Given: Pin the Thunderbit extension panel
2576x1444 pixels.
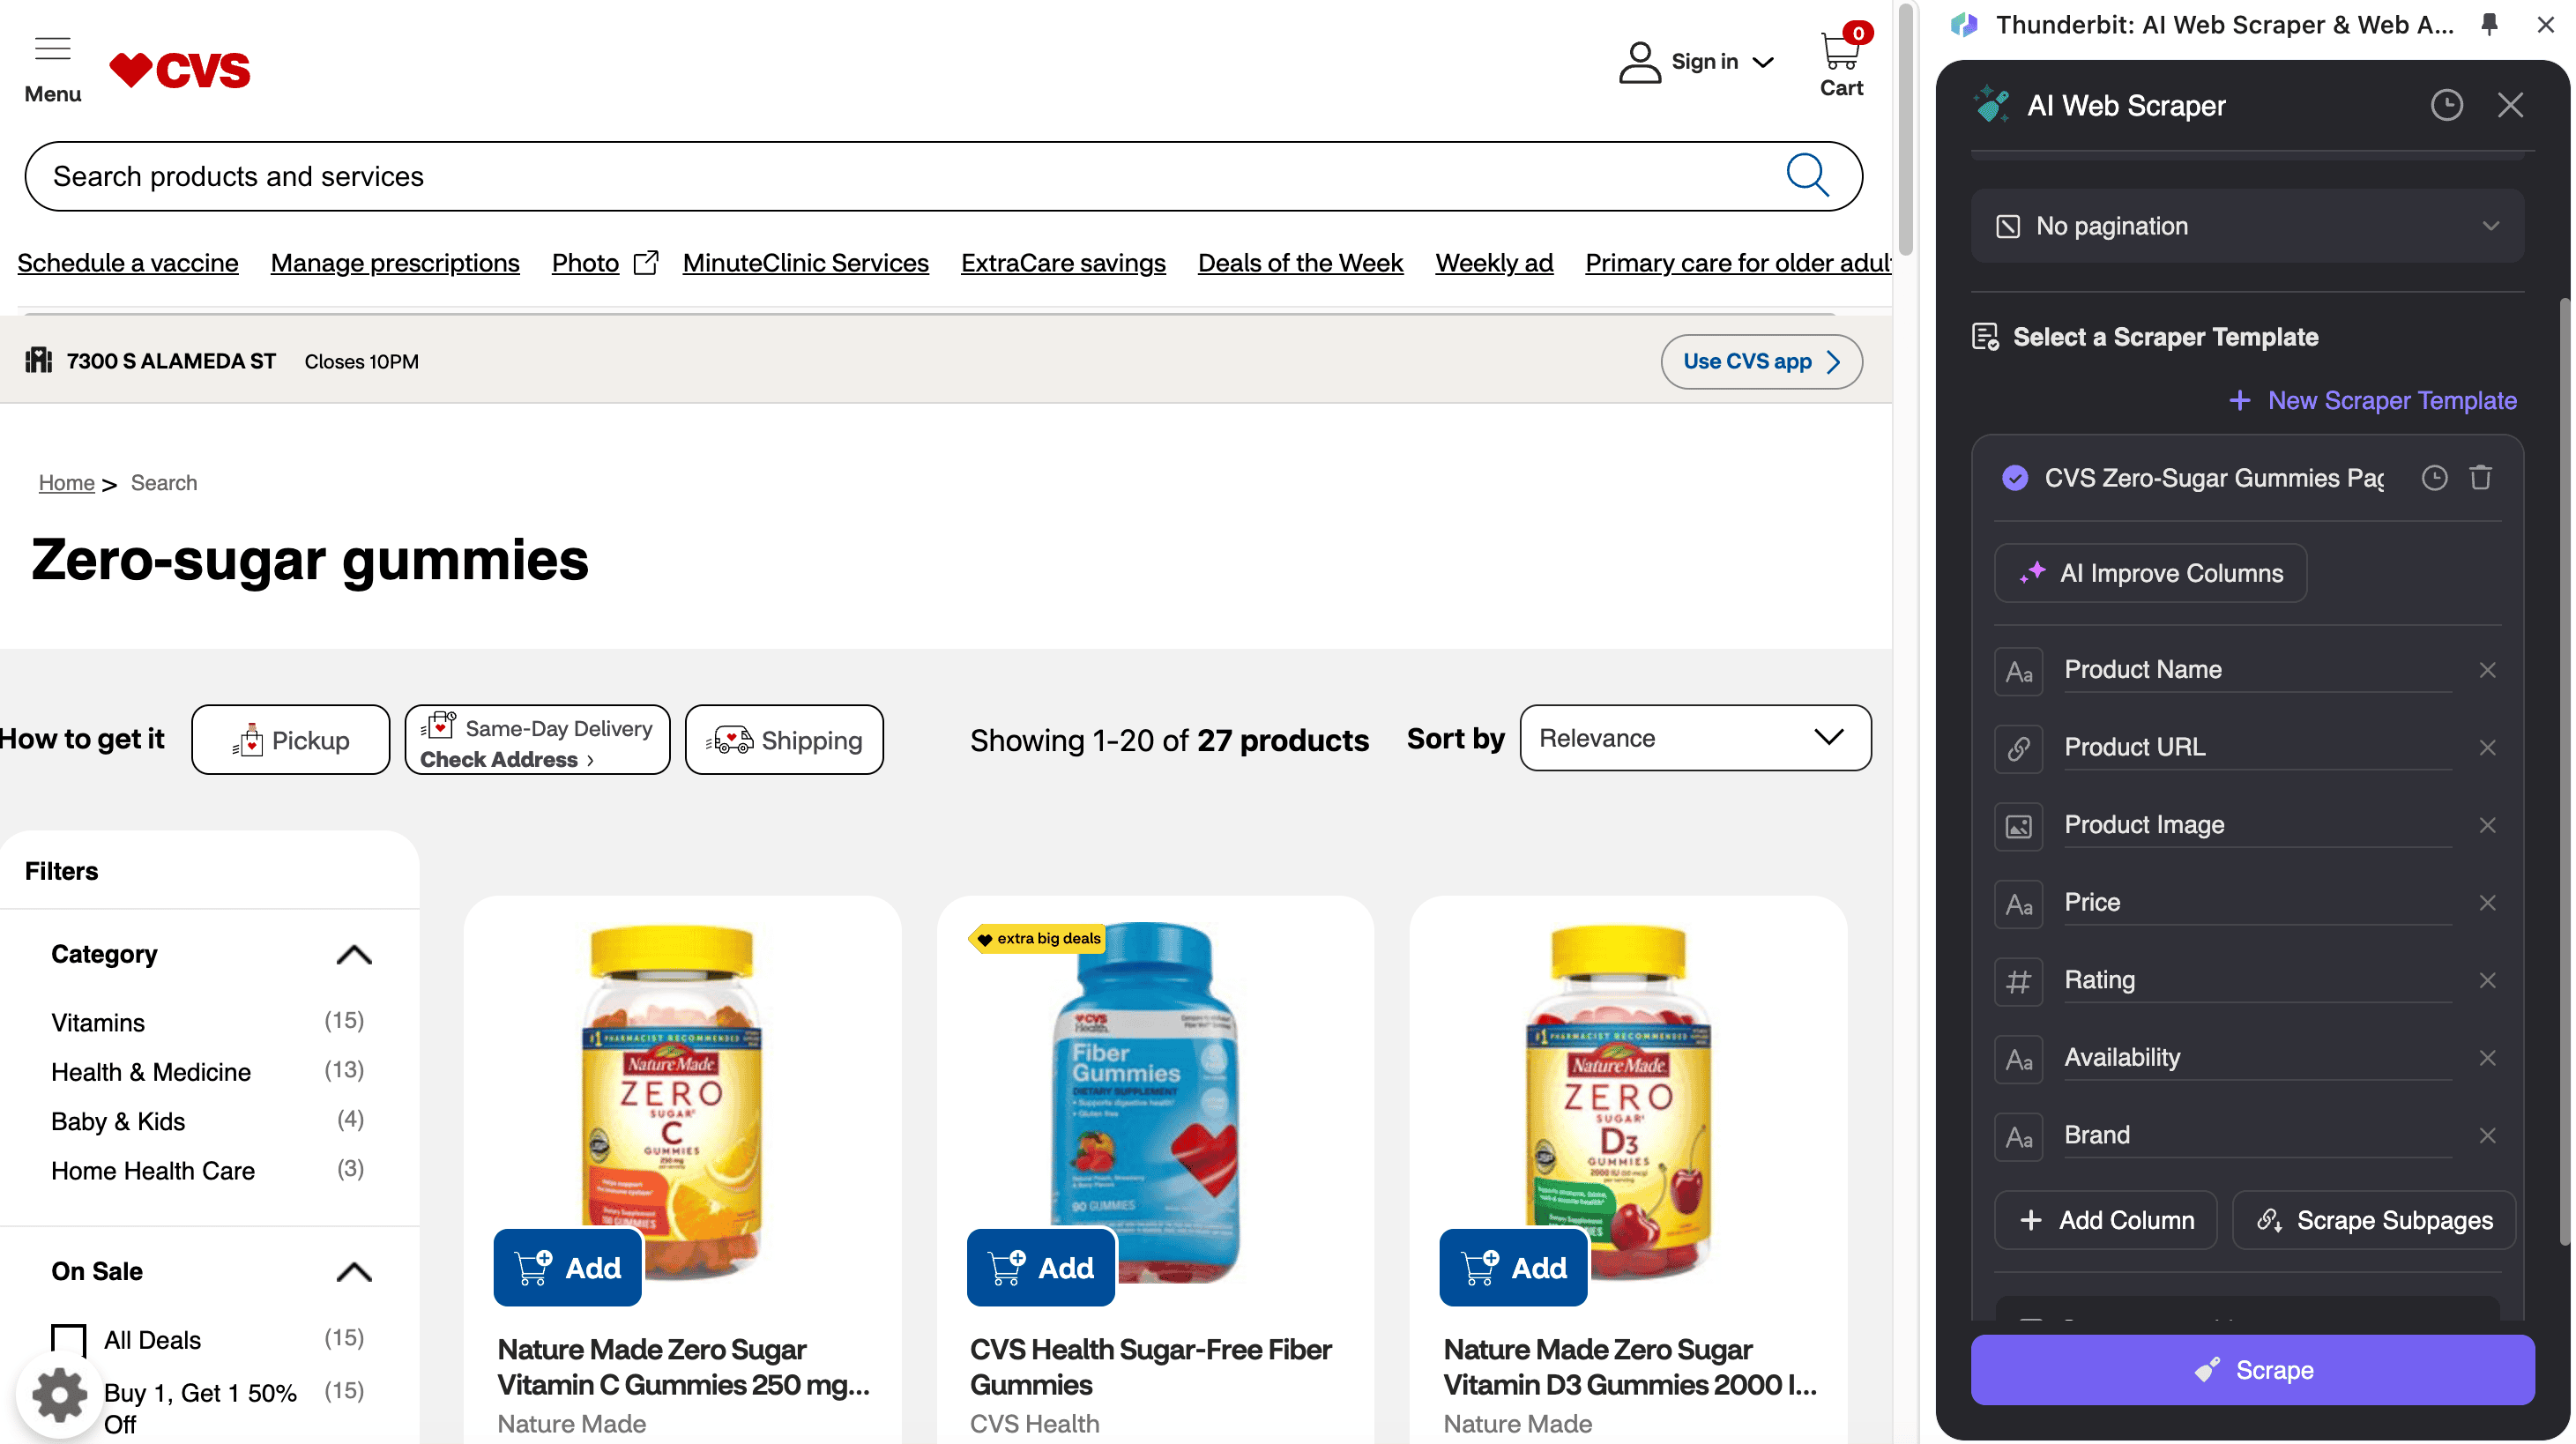Looking at the screenshot, I should (2489, 24).
